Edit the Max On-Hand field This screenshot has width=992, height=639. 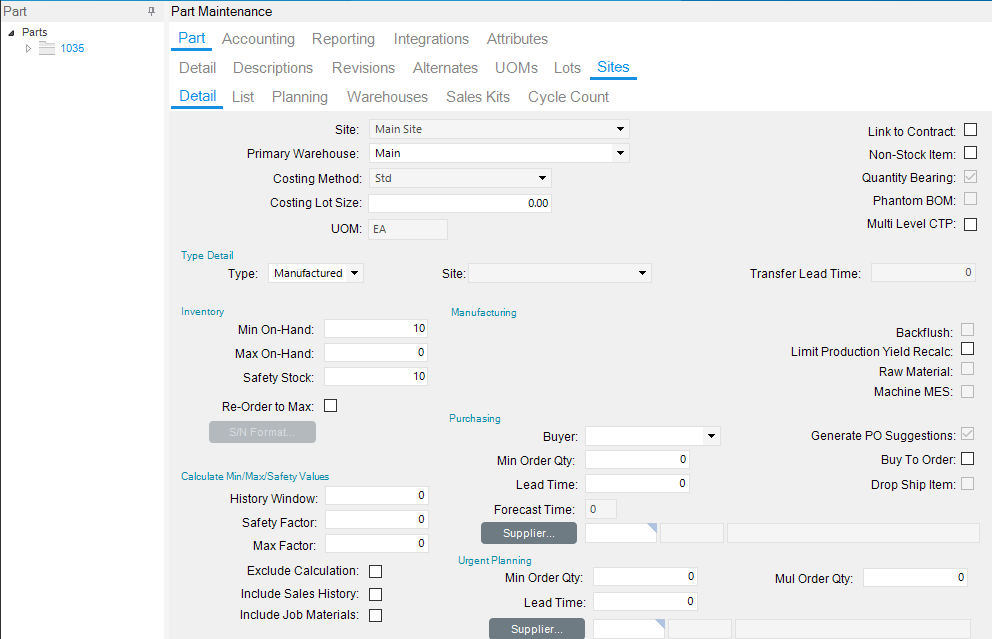click(376, 352)
